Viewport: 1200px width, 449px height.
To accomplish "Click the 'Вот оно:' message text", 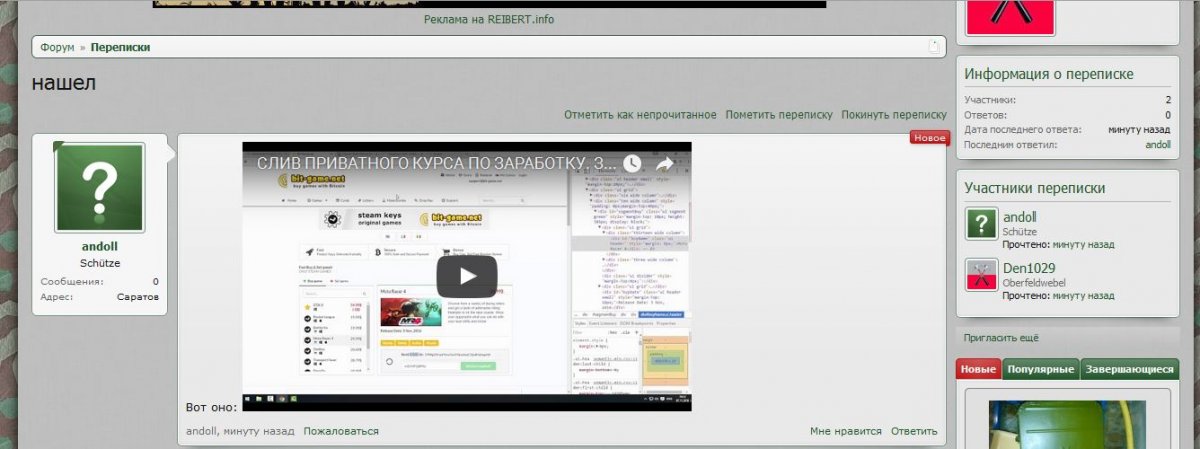I will [212, 407].
